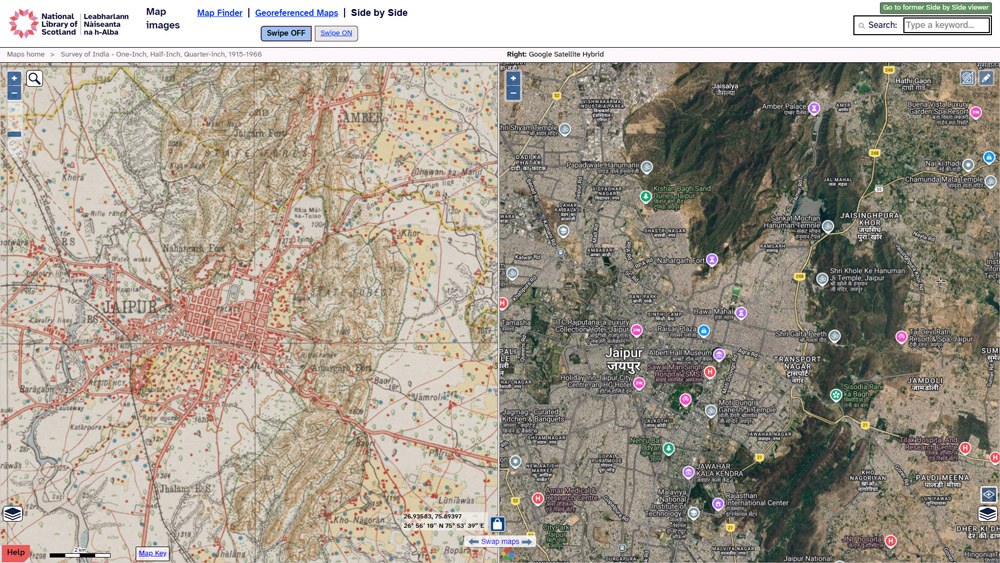Image resolution: width=1000 pixels, height=563 pixels.
Task: Click the Swap maps button
Action: click(500, 541)
